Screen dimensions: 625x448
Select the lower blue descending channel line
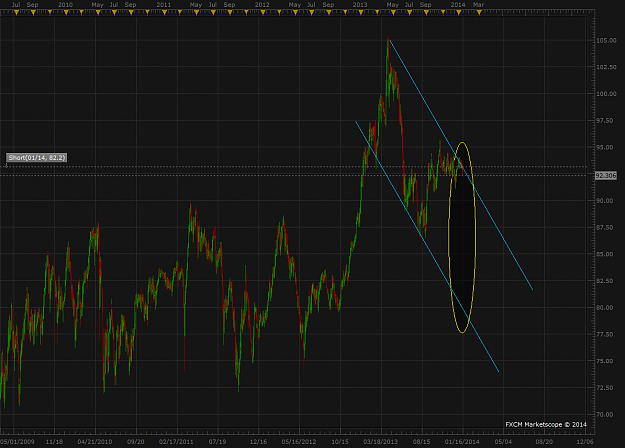pos(427,246)
